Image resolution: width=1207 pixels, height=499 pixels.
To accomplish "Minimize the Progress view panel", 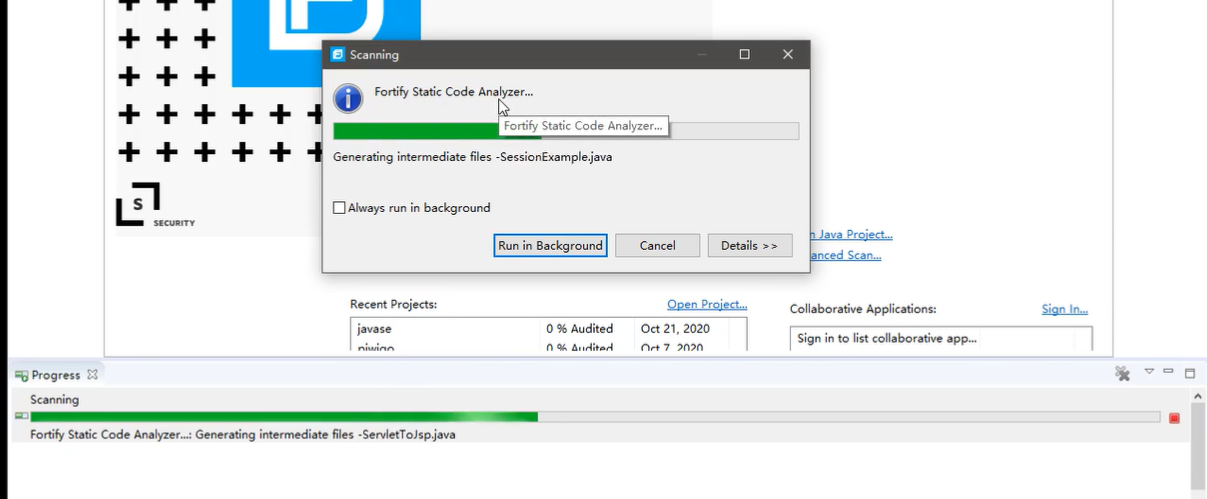I will pos(1168,372).
